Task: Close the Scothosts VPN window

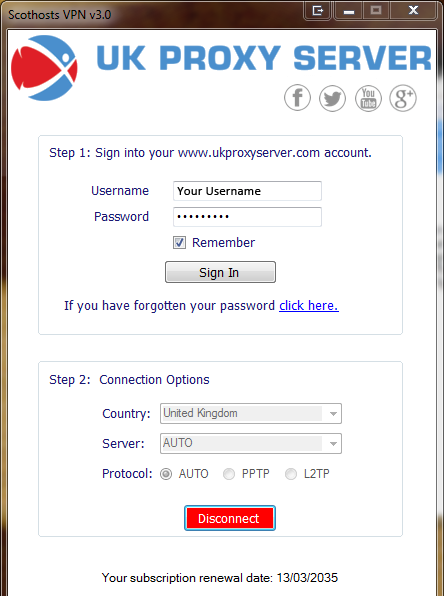Action: point(413,10)
